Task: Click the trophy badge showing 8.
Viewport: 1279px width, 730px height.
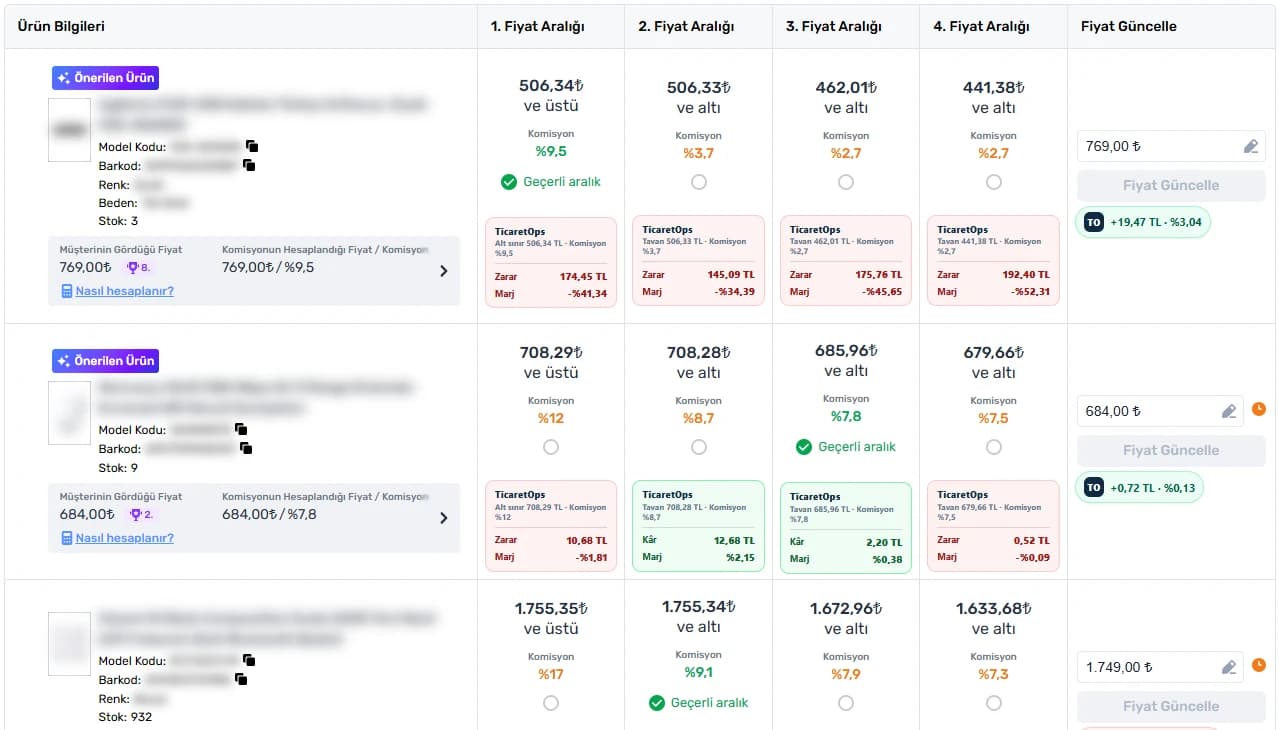Action: (x=138, y=267)
